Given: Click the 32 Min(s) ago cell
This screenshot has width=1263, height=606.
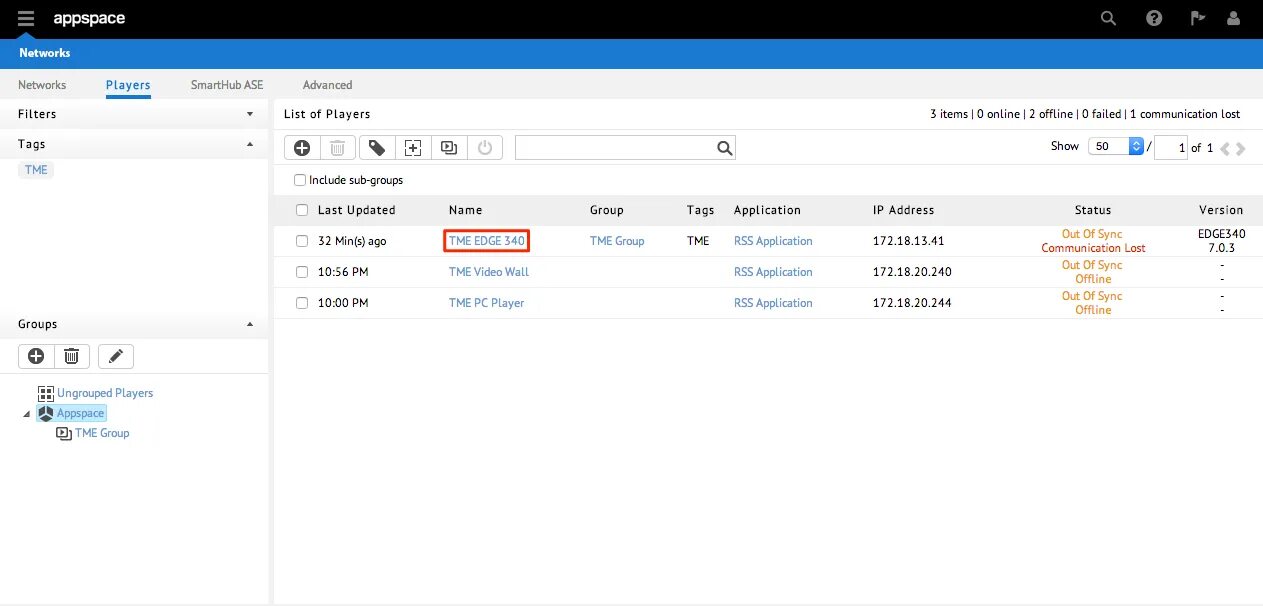Looking at the screenshot, I should click(352, 241).
